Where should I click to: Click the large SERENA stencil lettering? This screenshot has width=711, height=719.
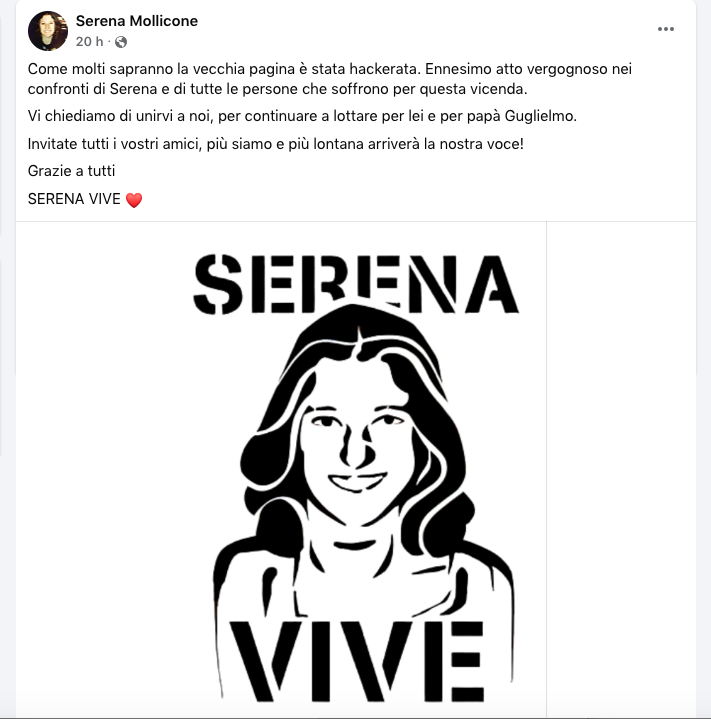click(356, 284)
